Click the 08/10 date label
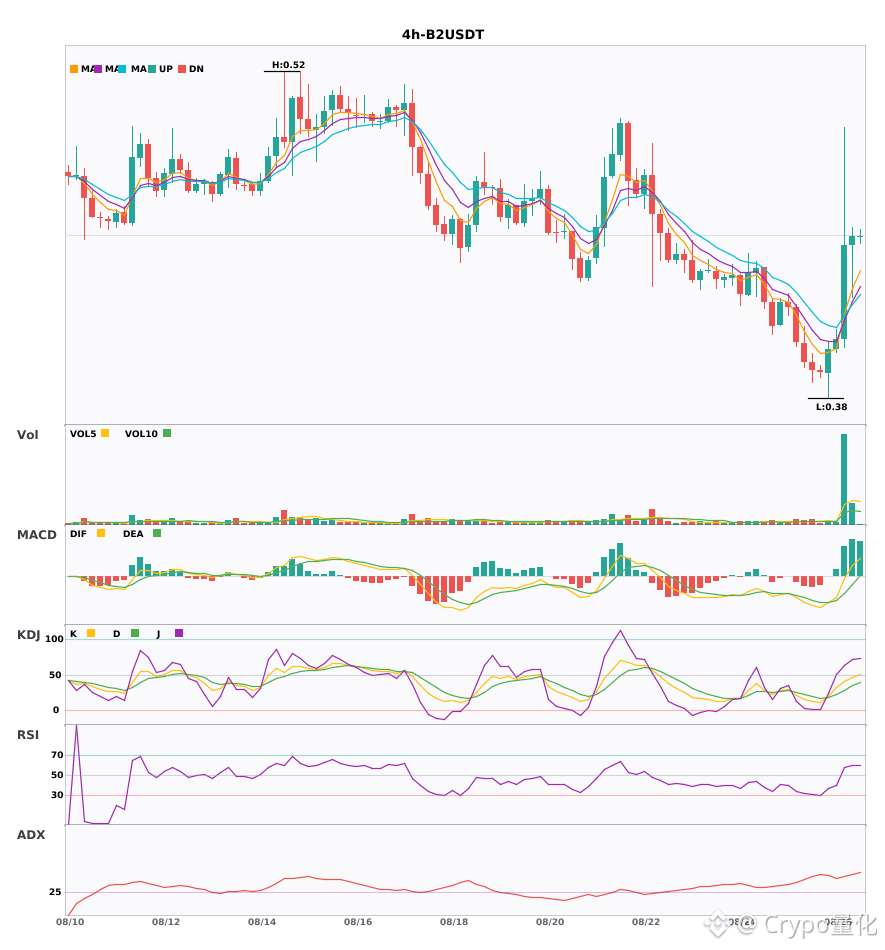885x950 pixels. (x=70, y=922)
